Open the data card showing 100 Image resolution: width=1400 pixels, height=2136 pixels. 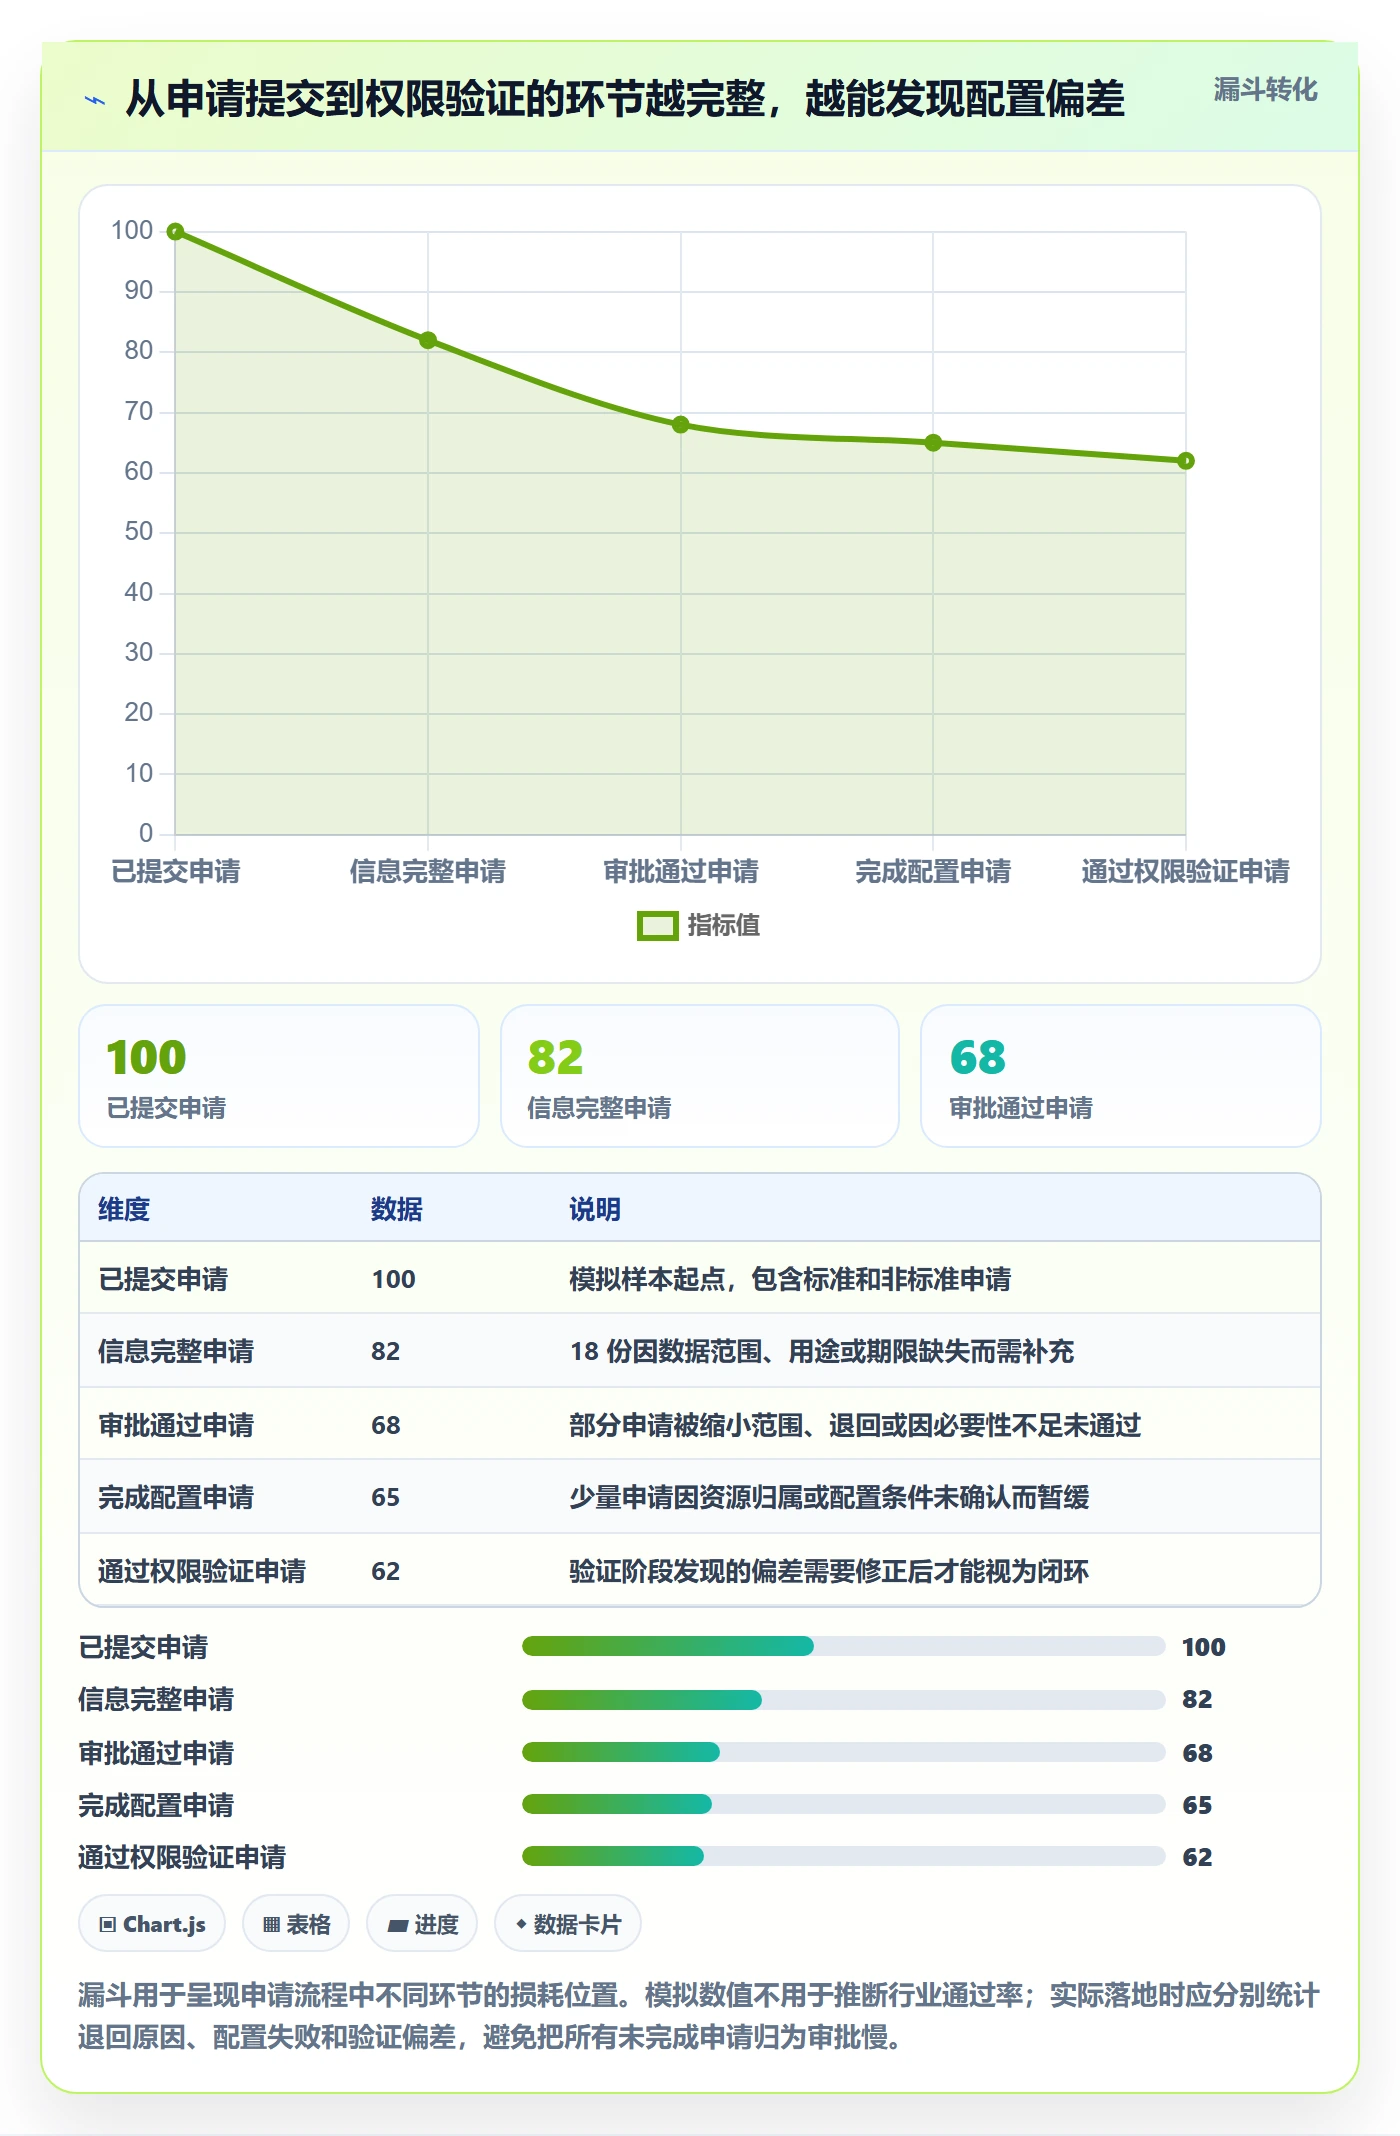click(279, 1076)
